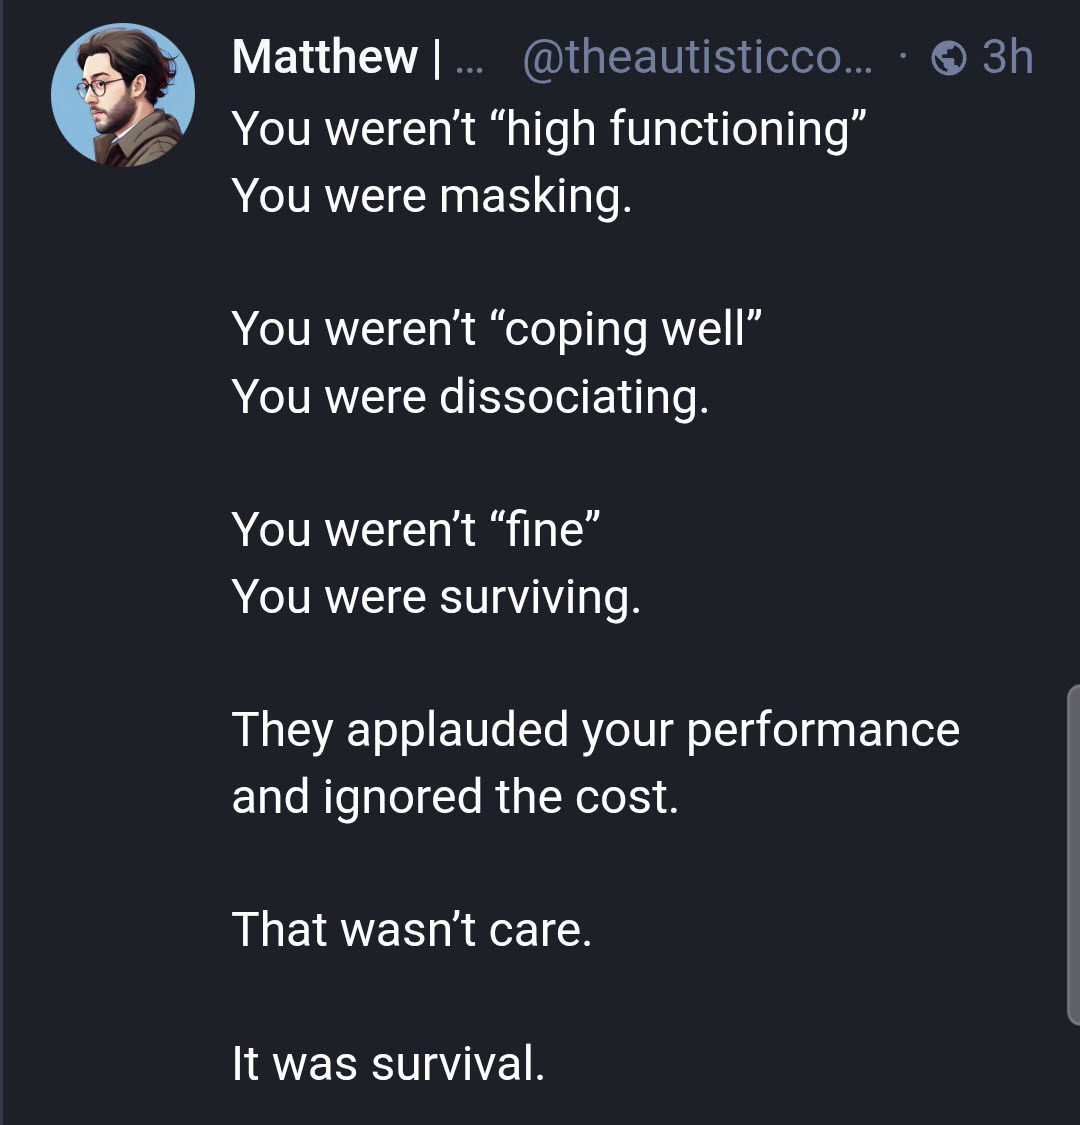Click the globe public visibility icon
The image size is (1080, 1125).
[946, 59]
